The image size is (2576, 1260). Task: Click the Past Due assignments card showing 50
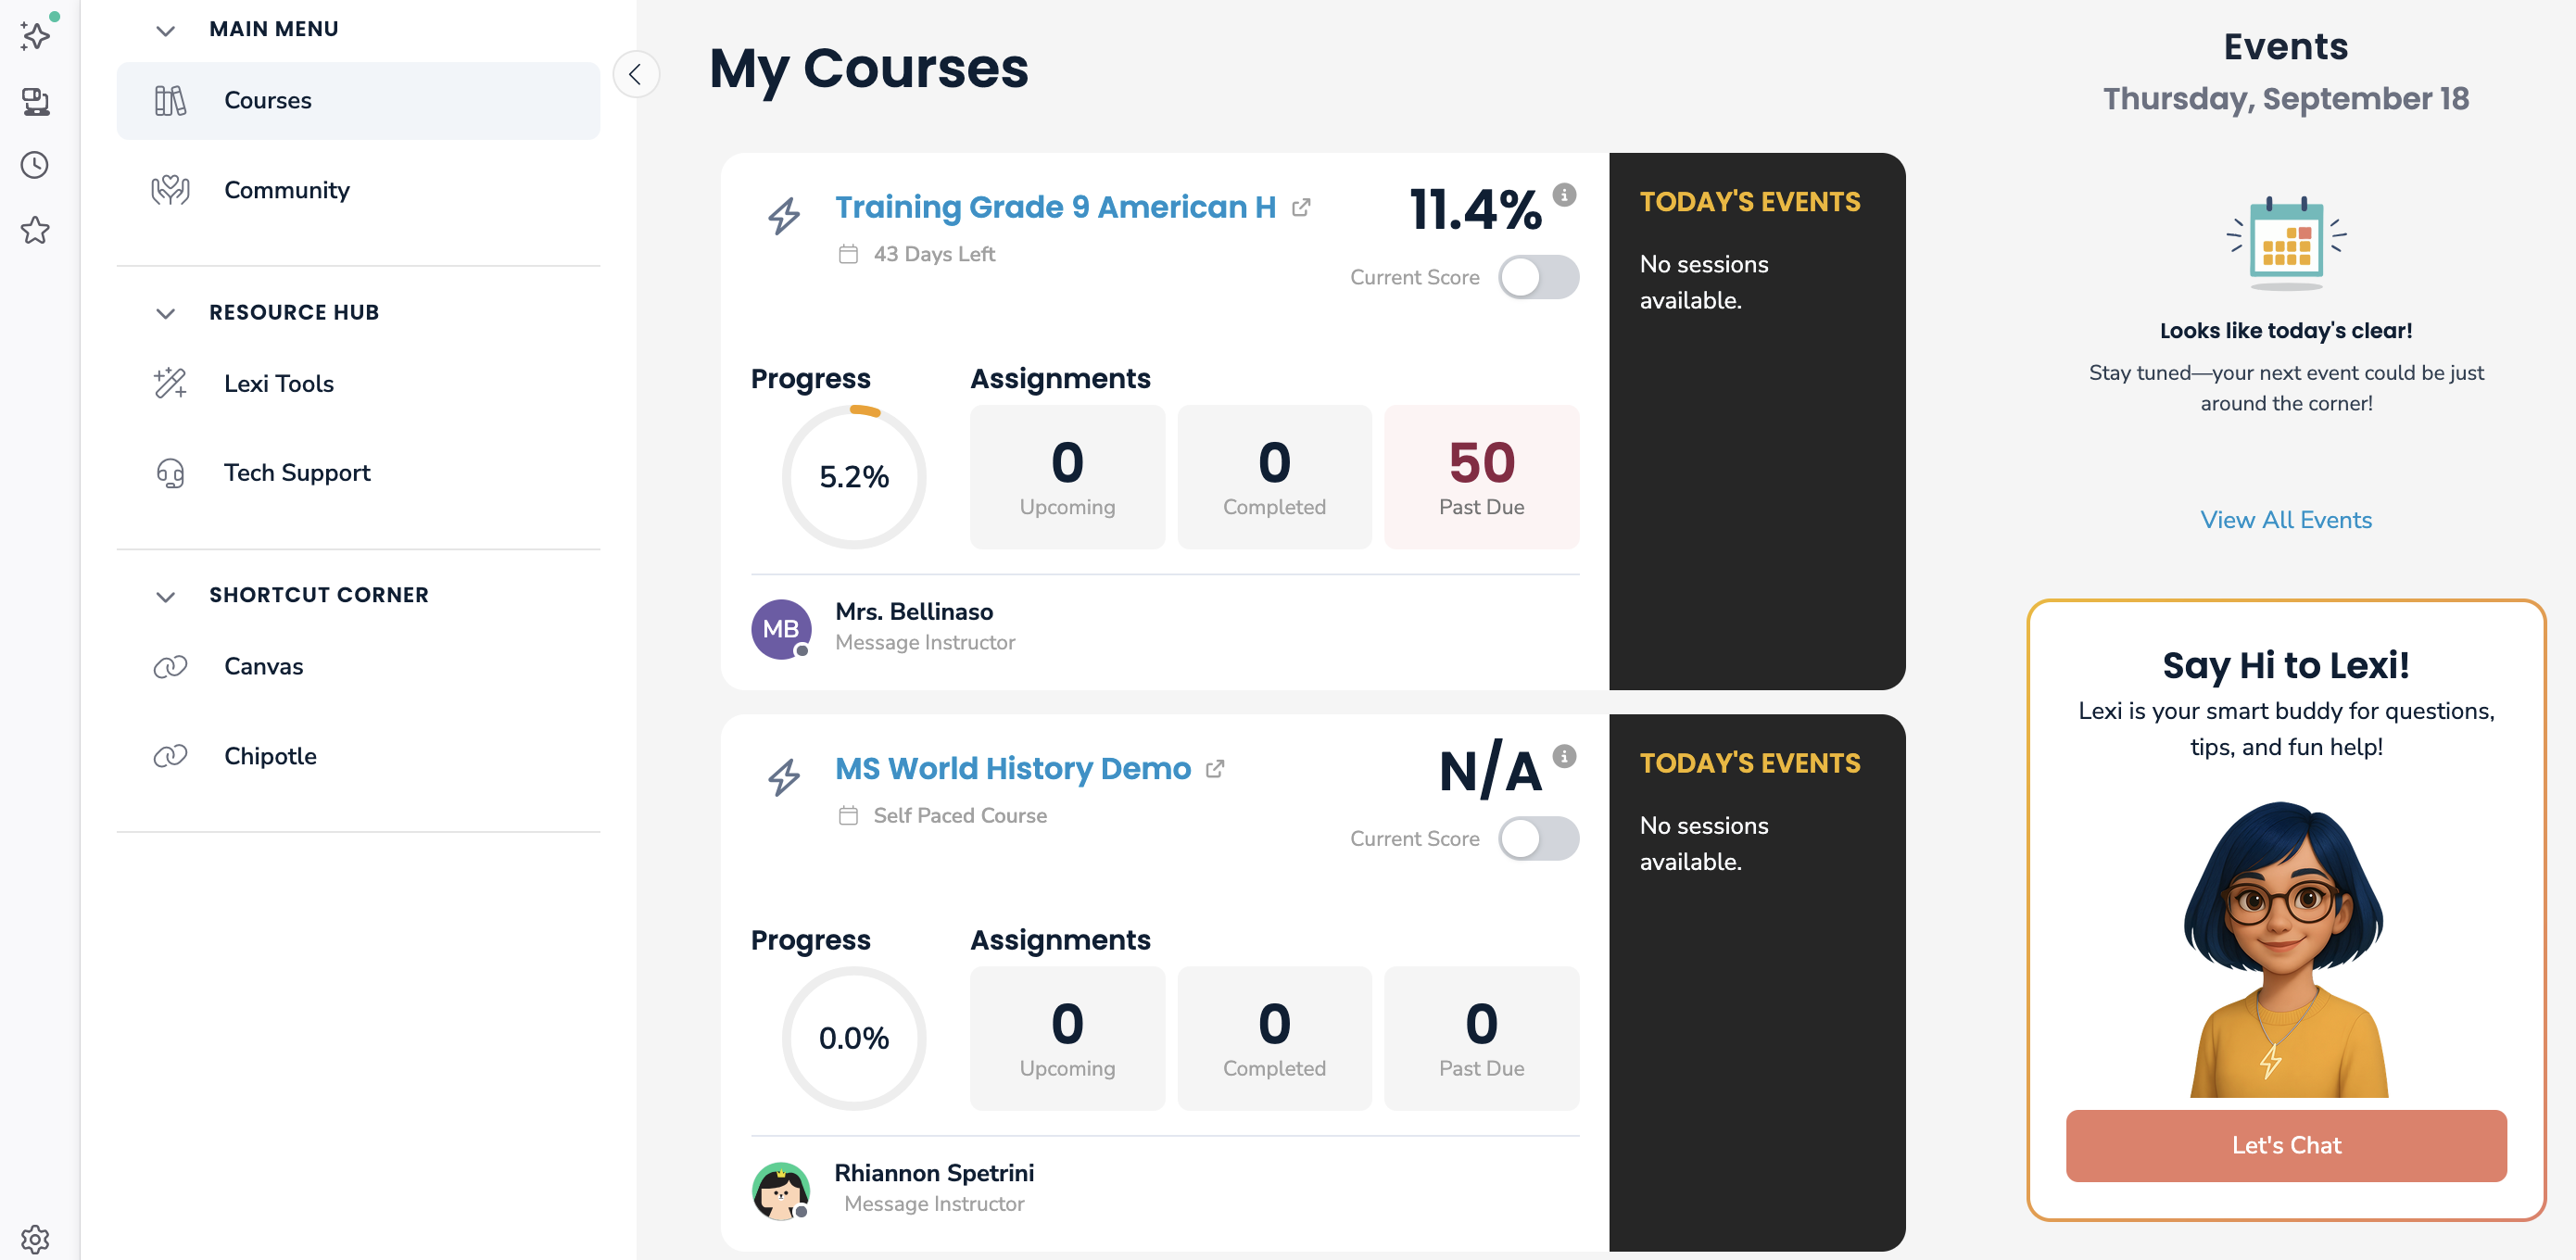click(x=1481, y=477)
